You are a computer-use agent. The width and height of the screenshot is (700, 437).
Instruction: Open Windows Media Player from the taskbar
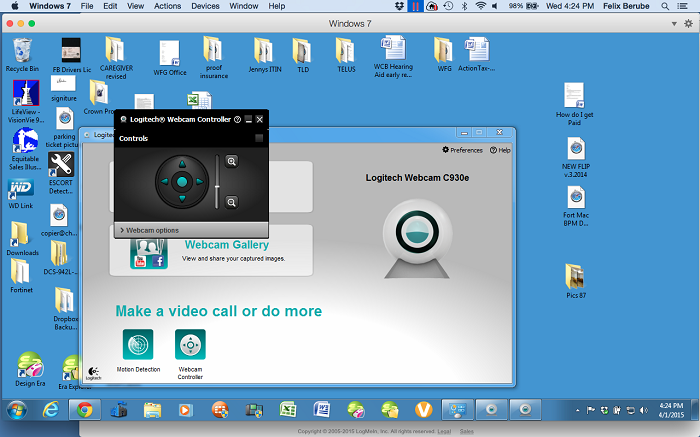(185, 410)
